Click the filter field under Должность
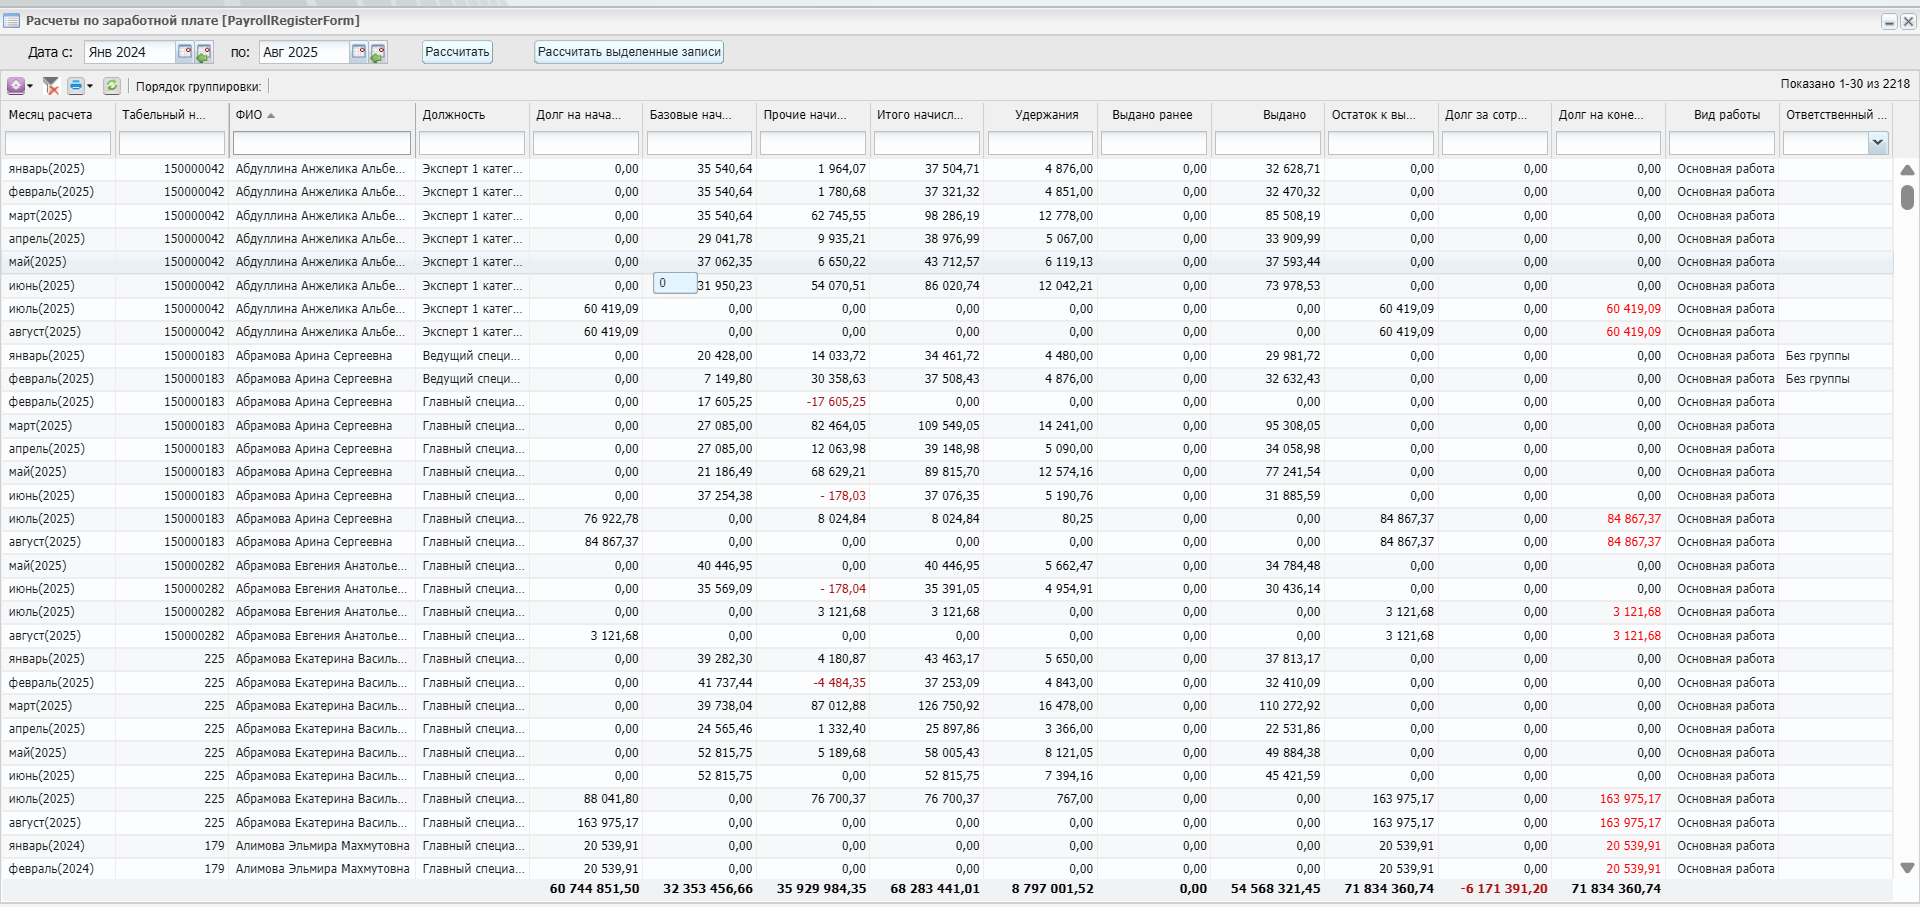Image resolution: width=1920 pixels, height=907 pixels. point(471,144)
